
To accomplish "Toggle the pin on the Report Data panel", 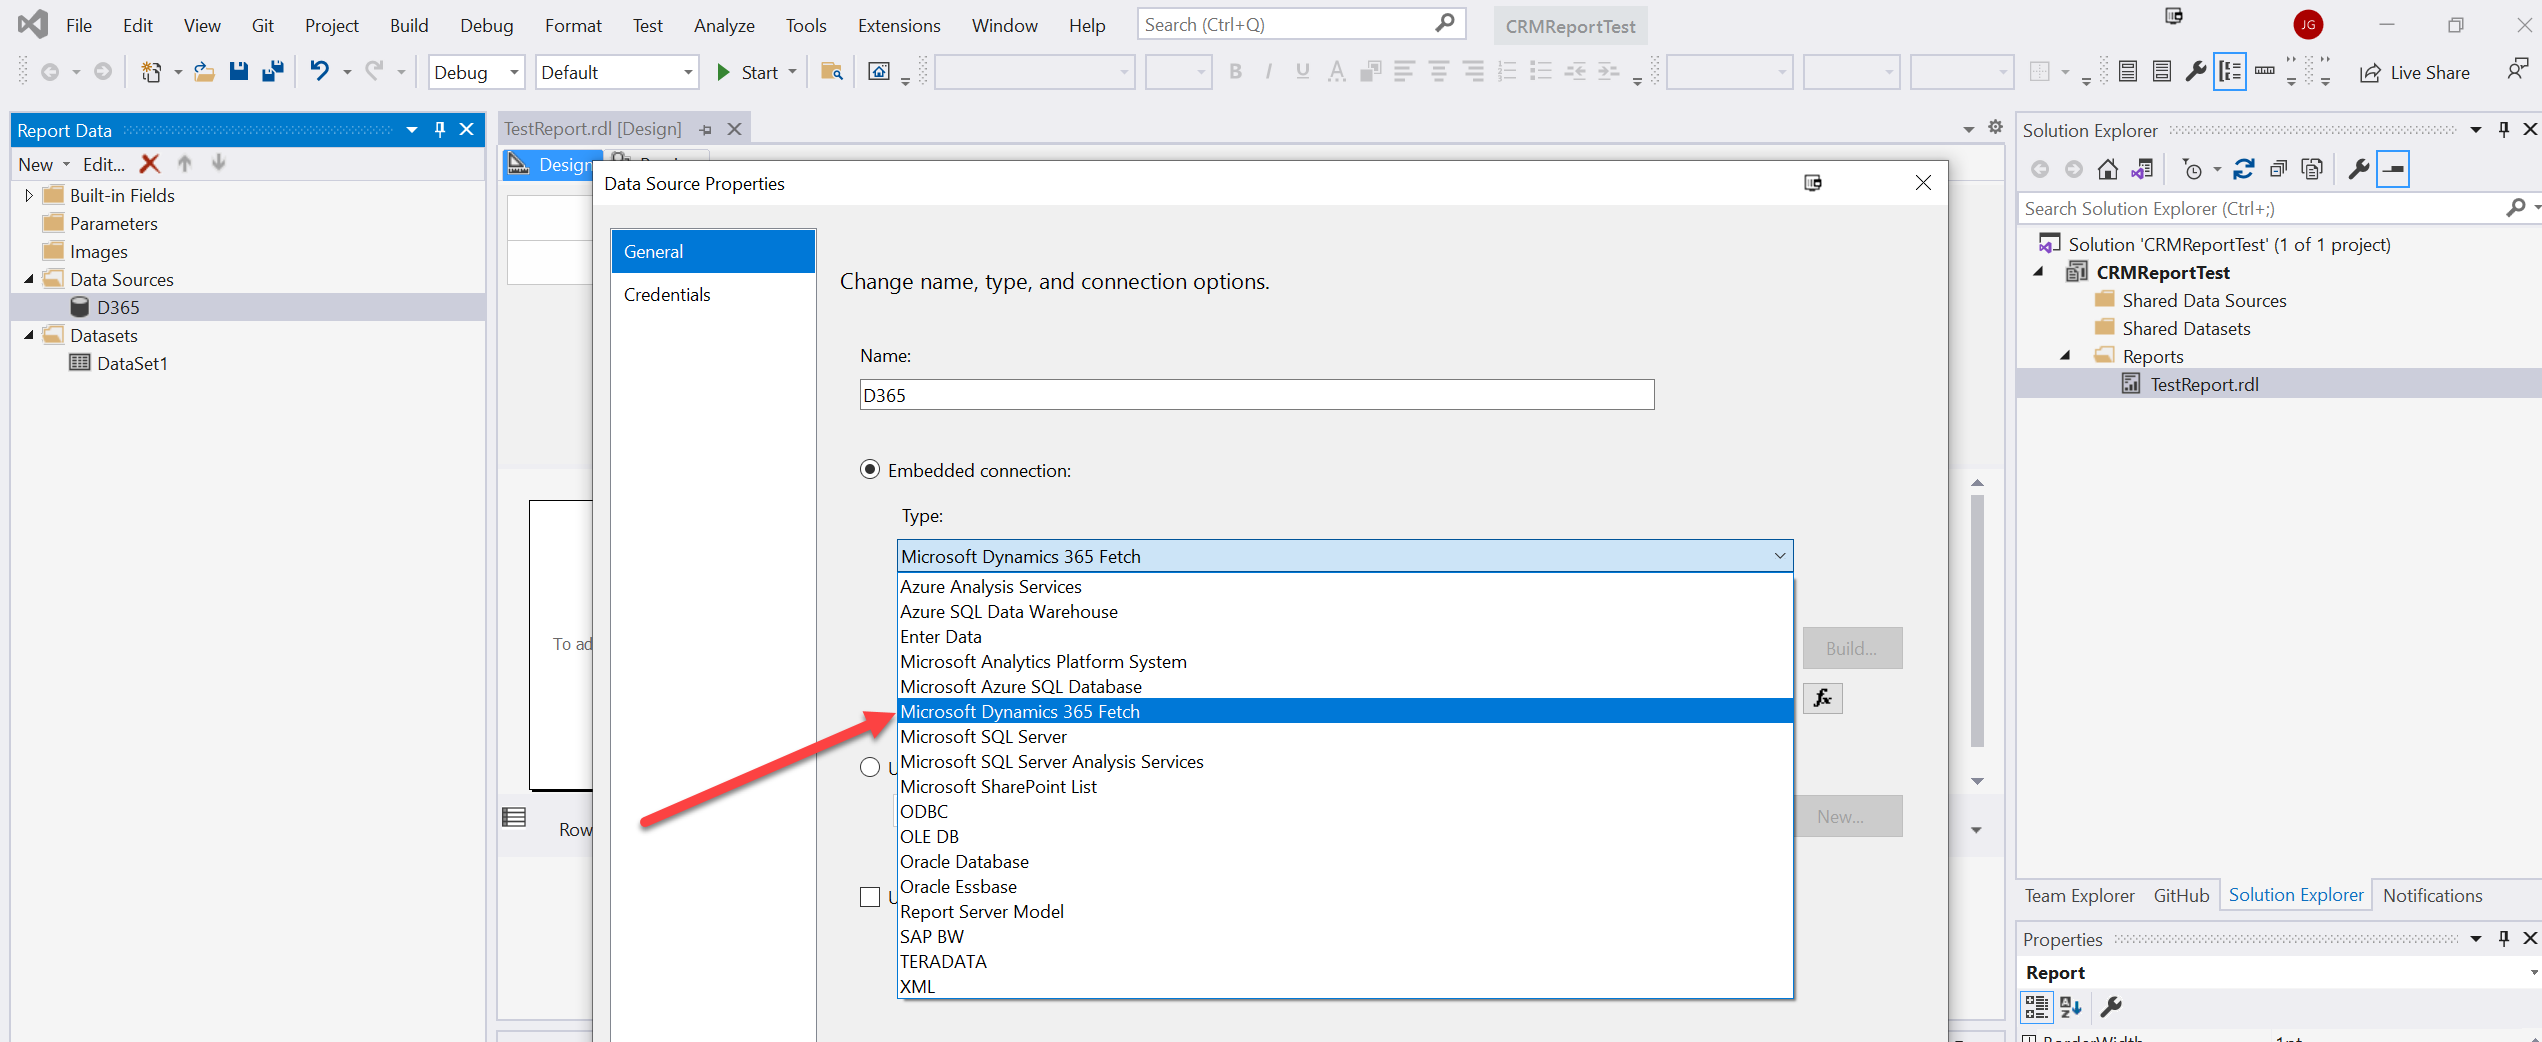I will point(440,130).
